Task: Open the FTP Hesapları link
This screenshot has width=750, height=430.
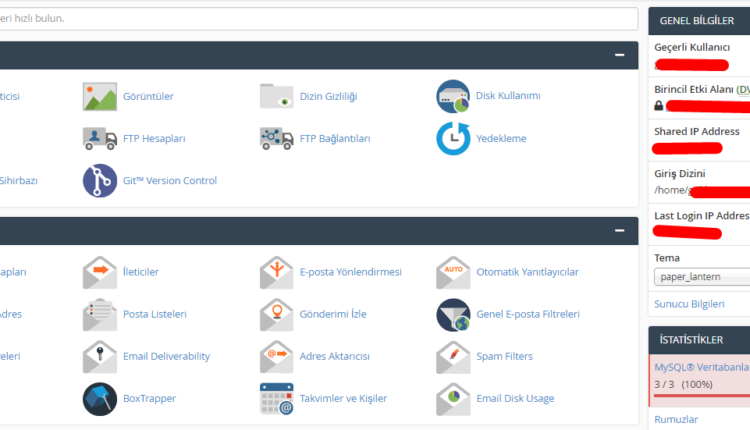Action: pos(154,139)
